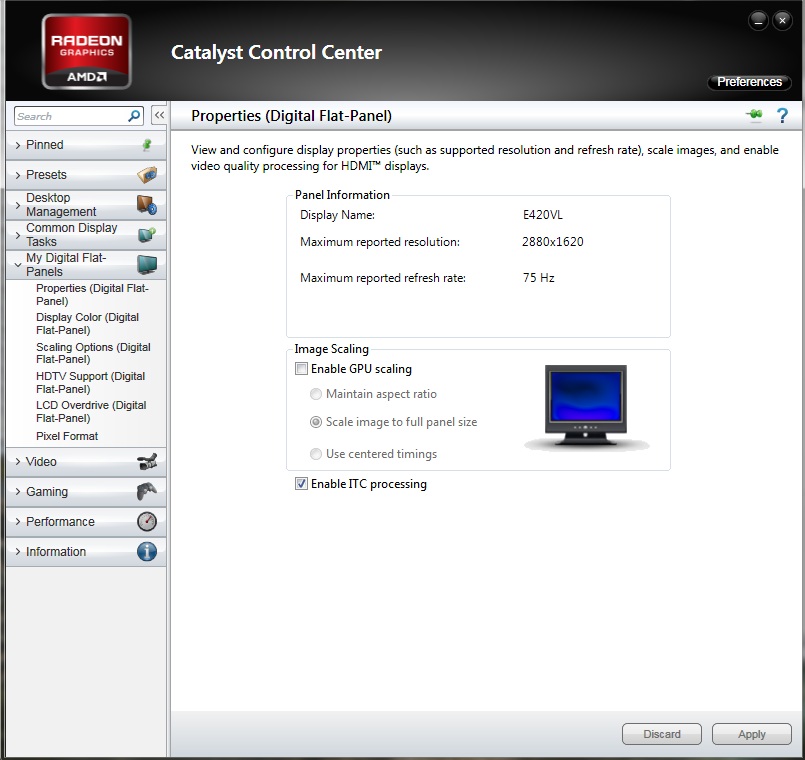Click the display name value E420VL
The image size is (805, 760).
[x=543, y=215]
